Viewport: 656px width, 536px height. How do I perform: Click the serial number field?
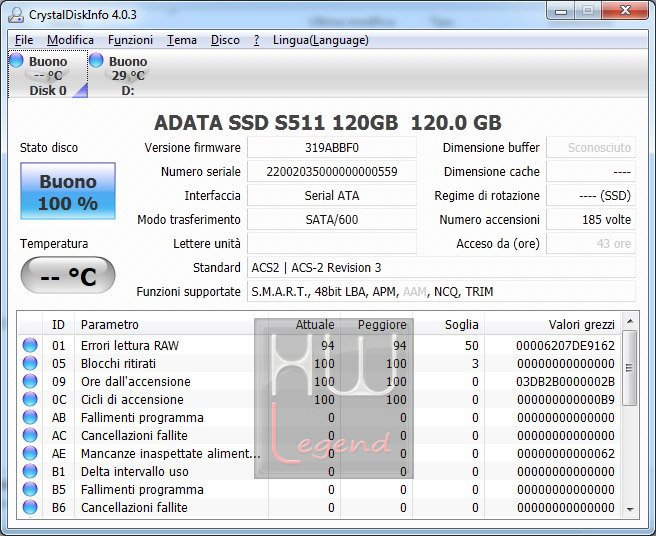332,172
